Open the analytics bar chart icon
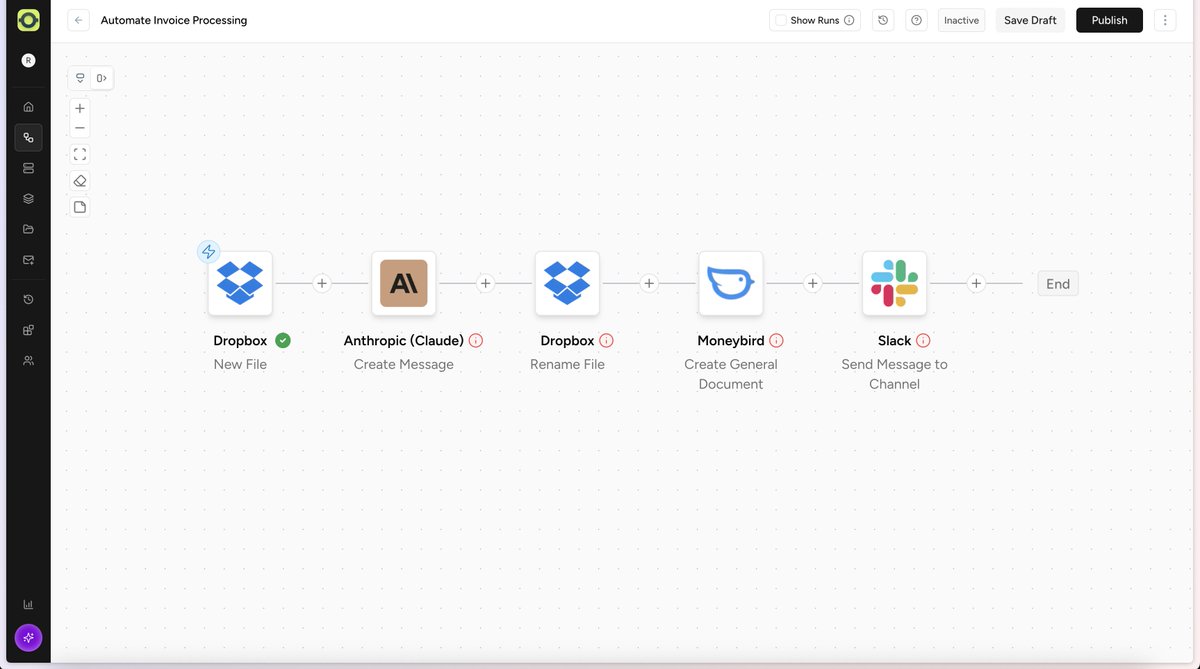The height and width of the screenshot is (669, 1200). tap(28, 604)
